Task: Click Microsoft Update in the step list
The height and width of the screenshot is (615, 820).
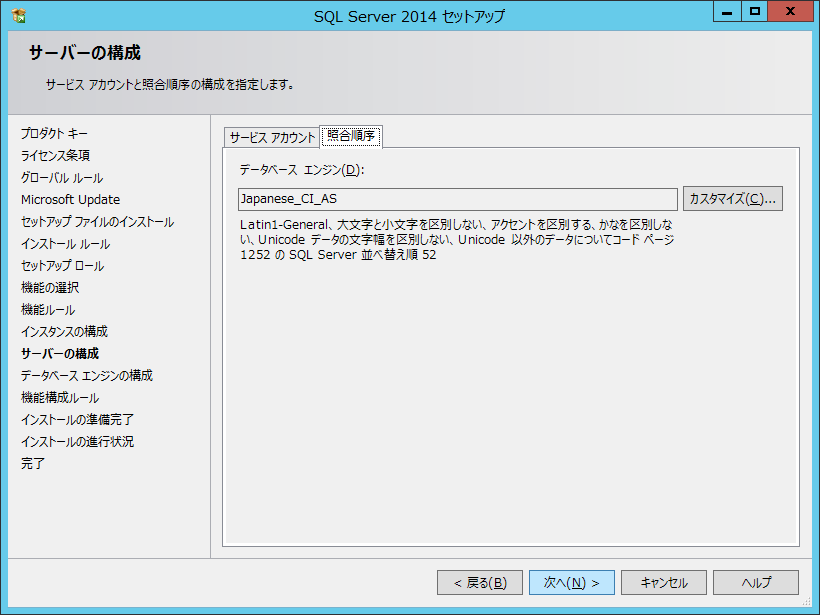Action: tap(70, 199)
